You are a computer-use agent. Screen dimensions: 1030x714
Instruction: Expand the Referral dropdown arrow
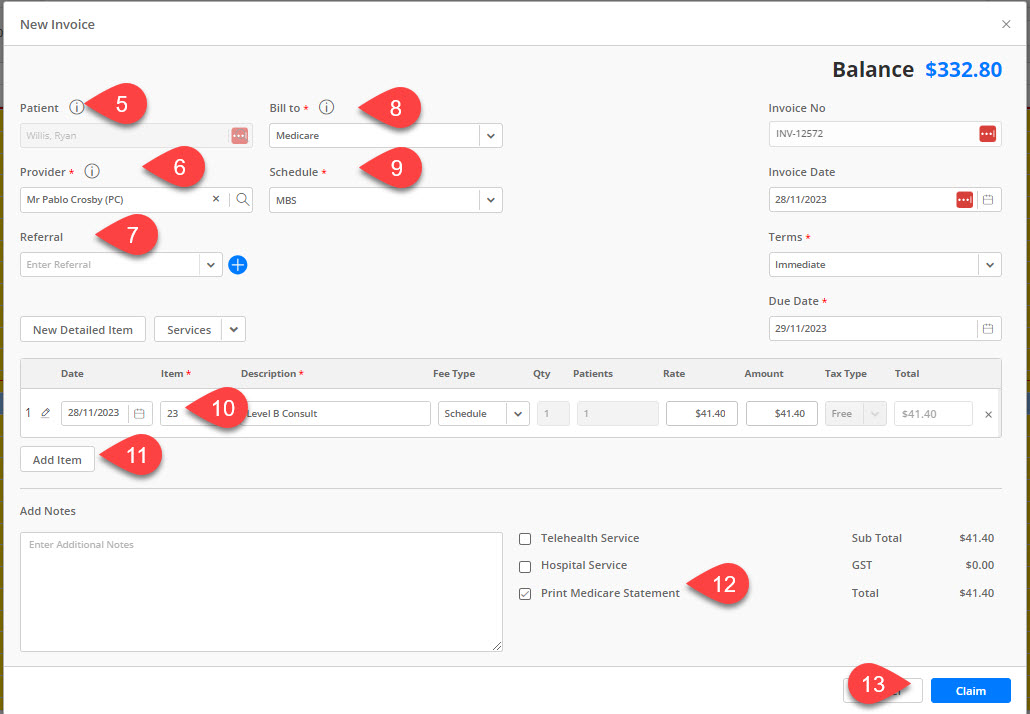coord(211,265)
